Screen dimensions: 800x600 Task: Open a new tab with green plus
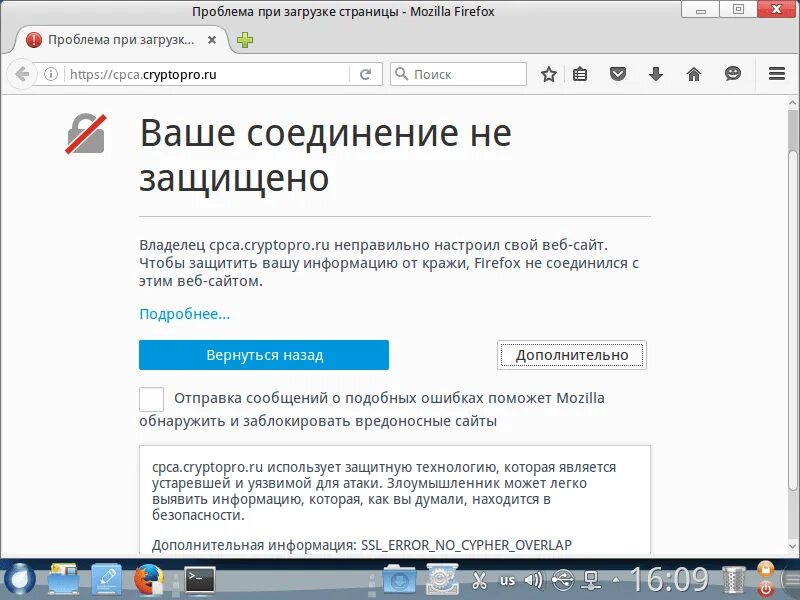click(245, 40)
